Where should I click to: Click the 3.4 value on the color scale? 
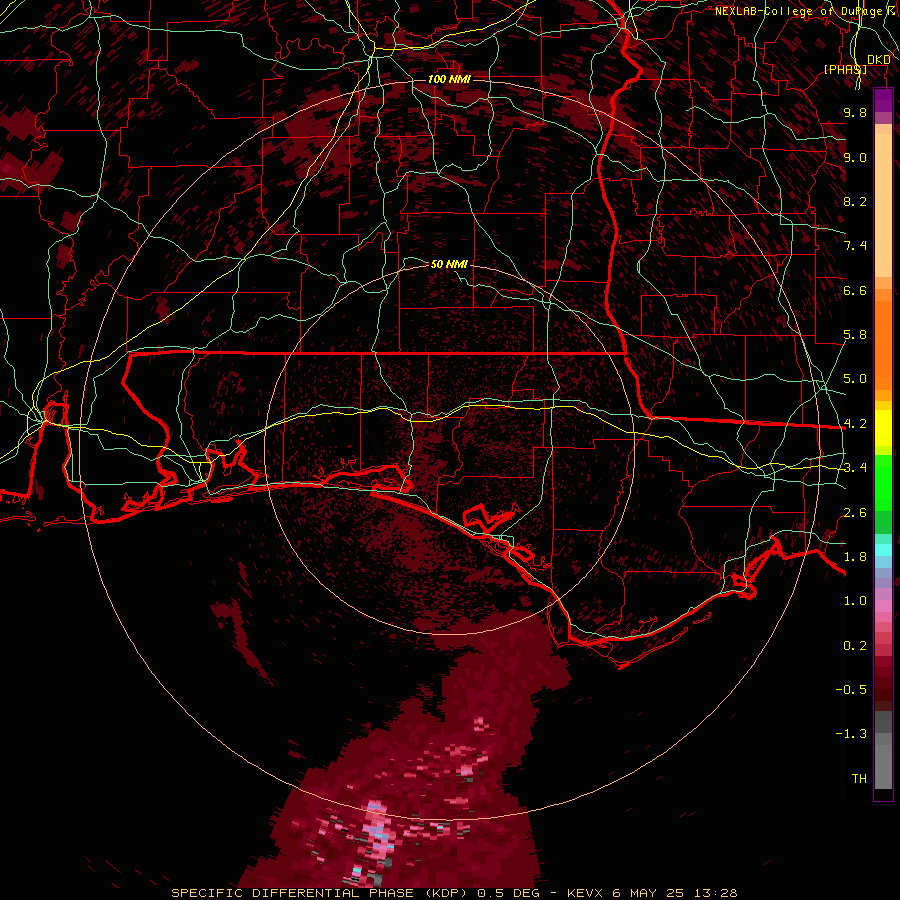pos(855,468)
